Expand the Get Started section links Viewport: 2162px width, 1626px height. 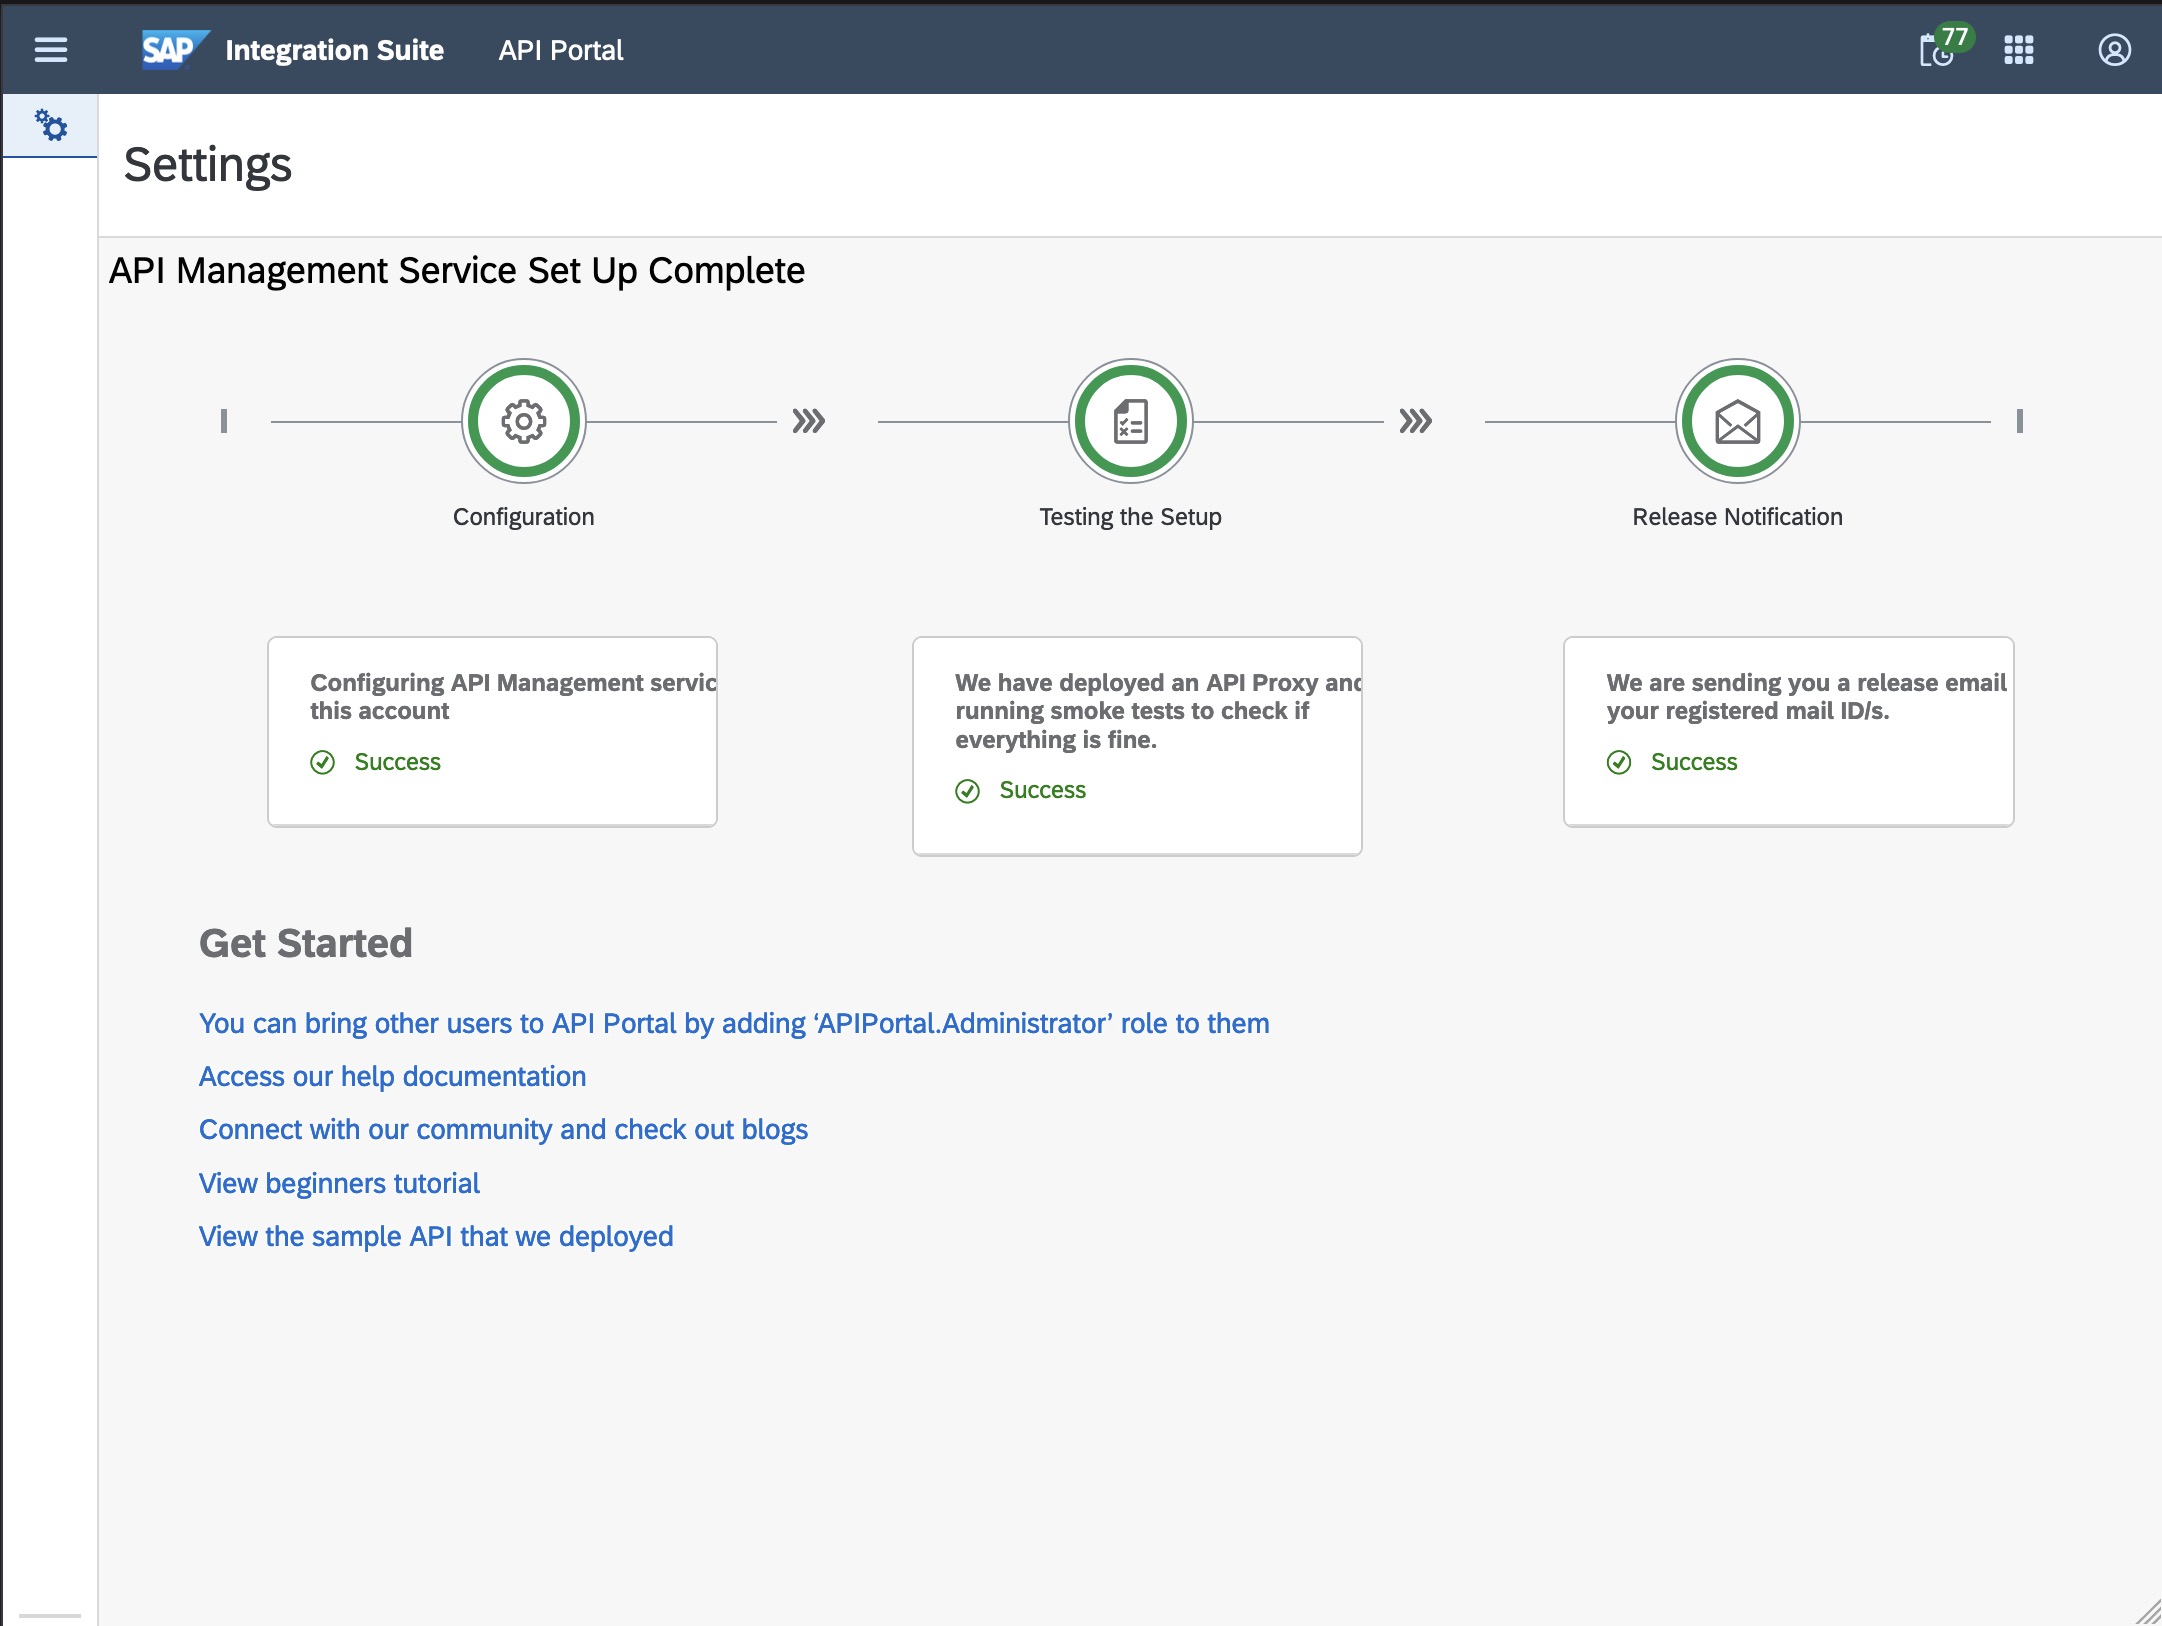tap(304, 943)
